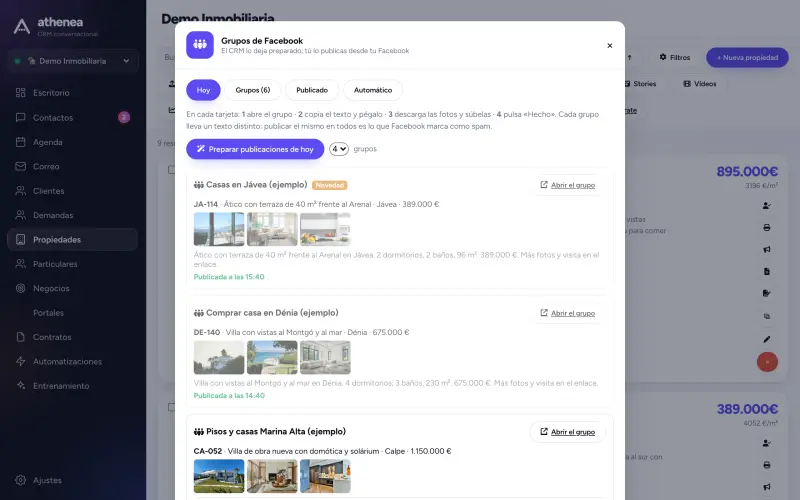Click the pencil edit icon on 895.000€ property
The image size is (800, 500).
(x=766, y=339)
